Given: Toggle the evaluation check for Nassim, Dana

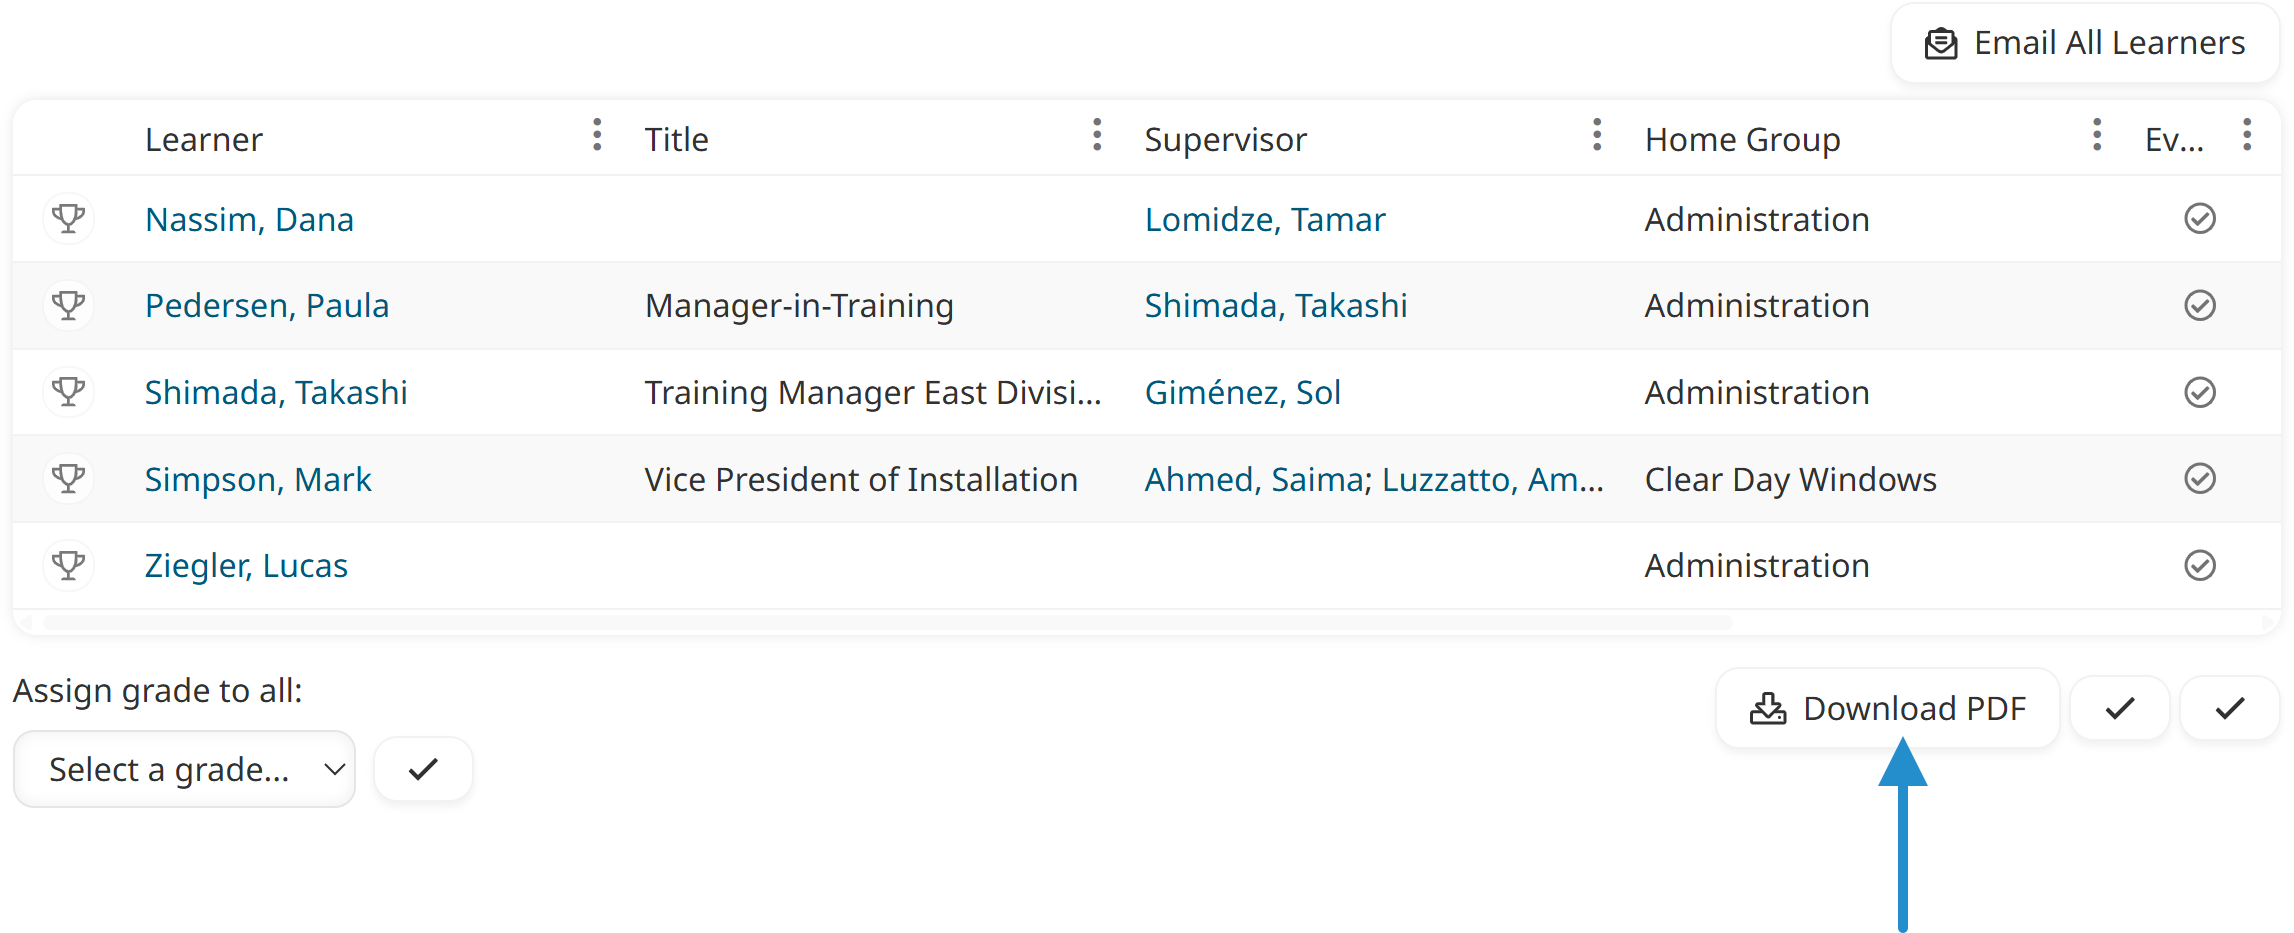Looking at the screenshot, I should 2199,219.
